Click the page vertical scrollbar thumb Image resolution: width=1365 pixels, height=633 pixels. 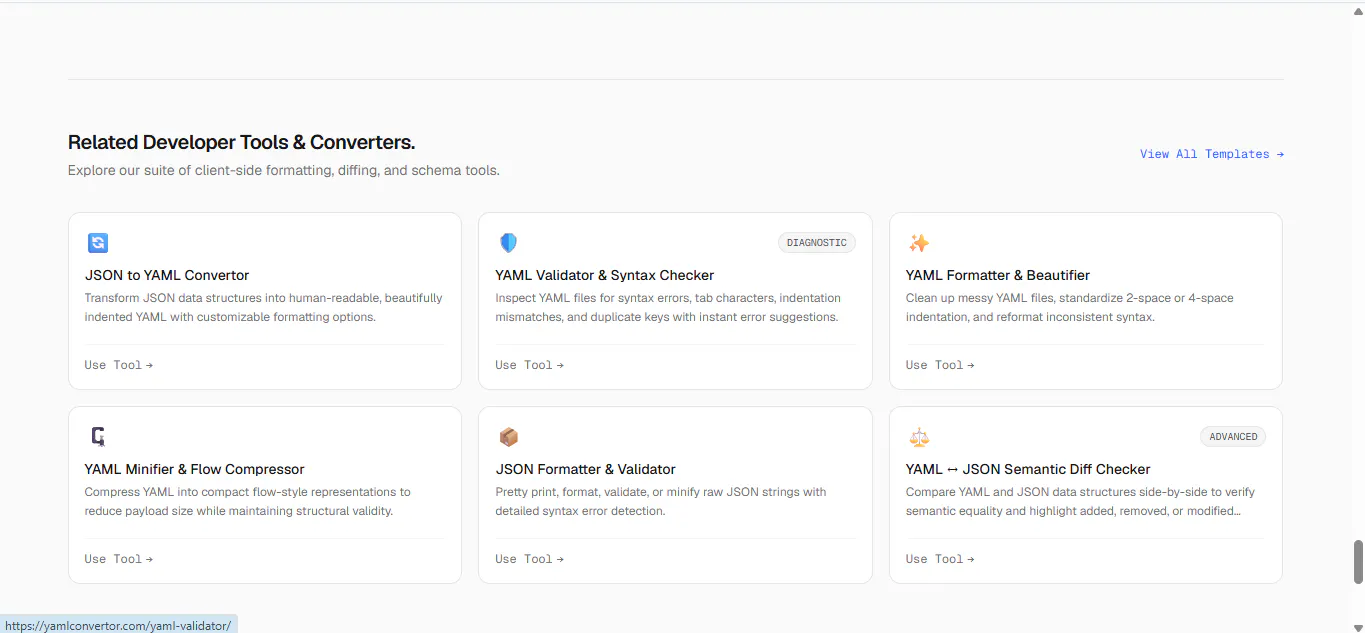(x=1358, y=561)
